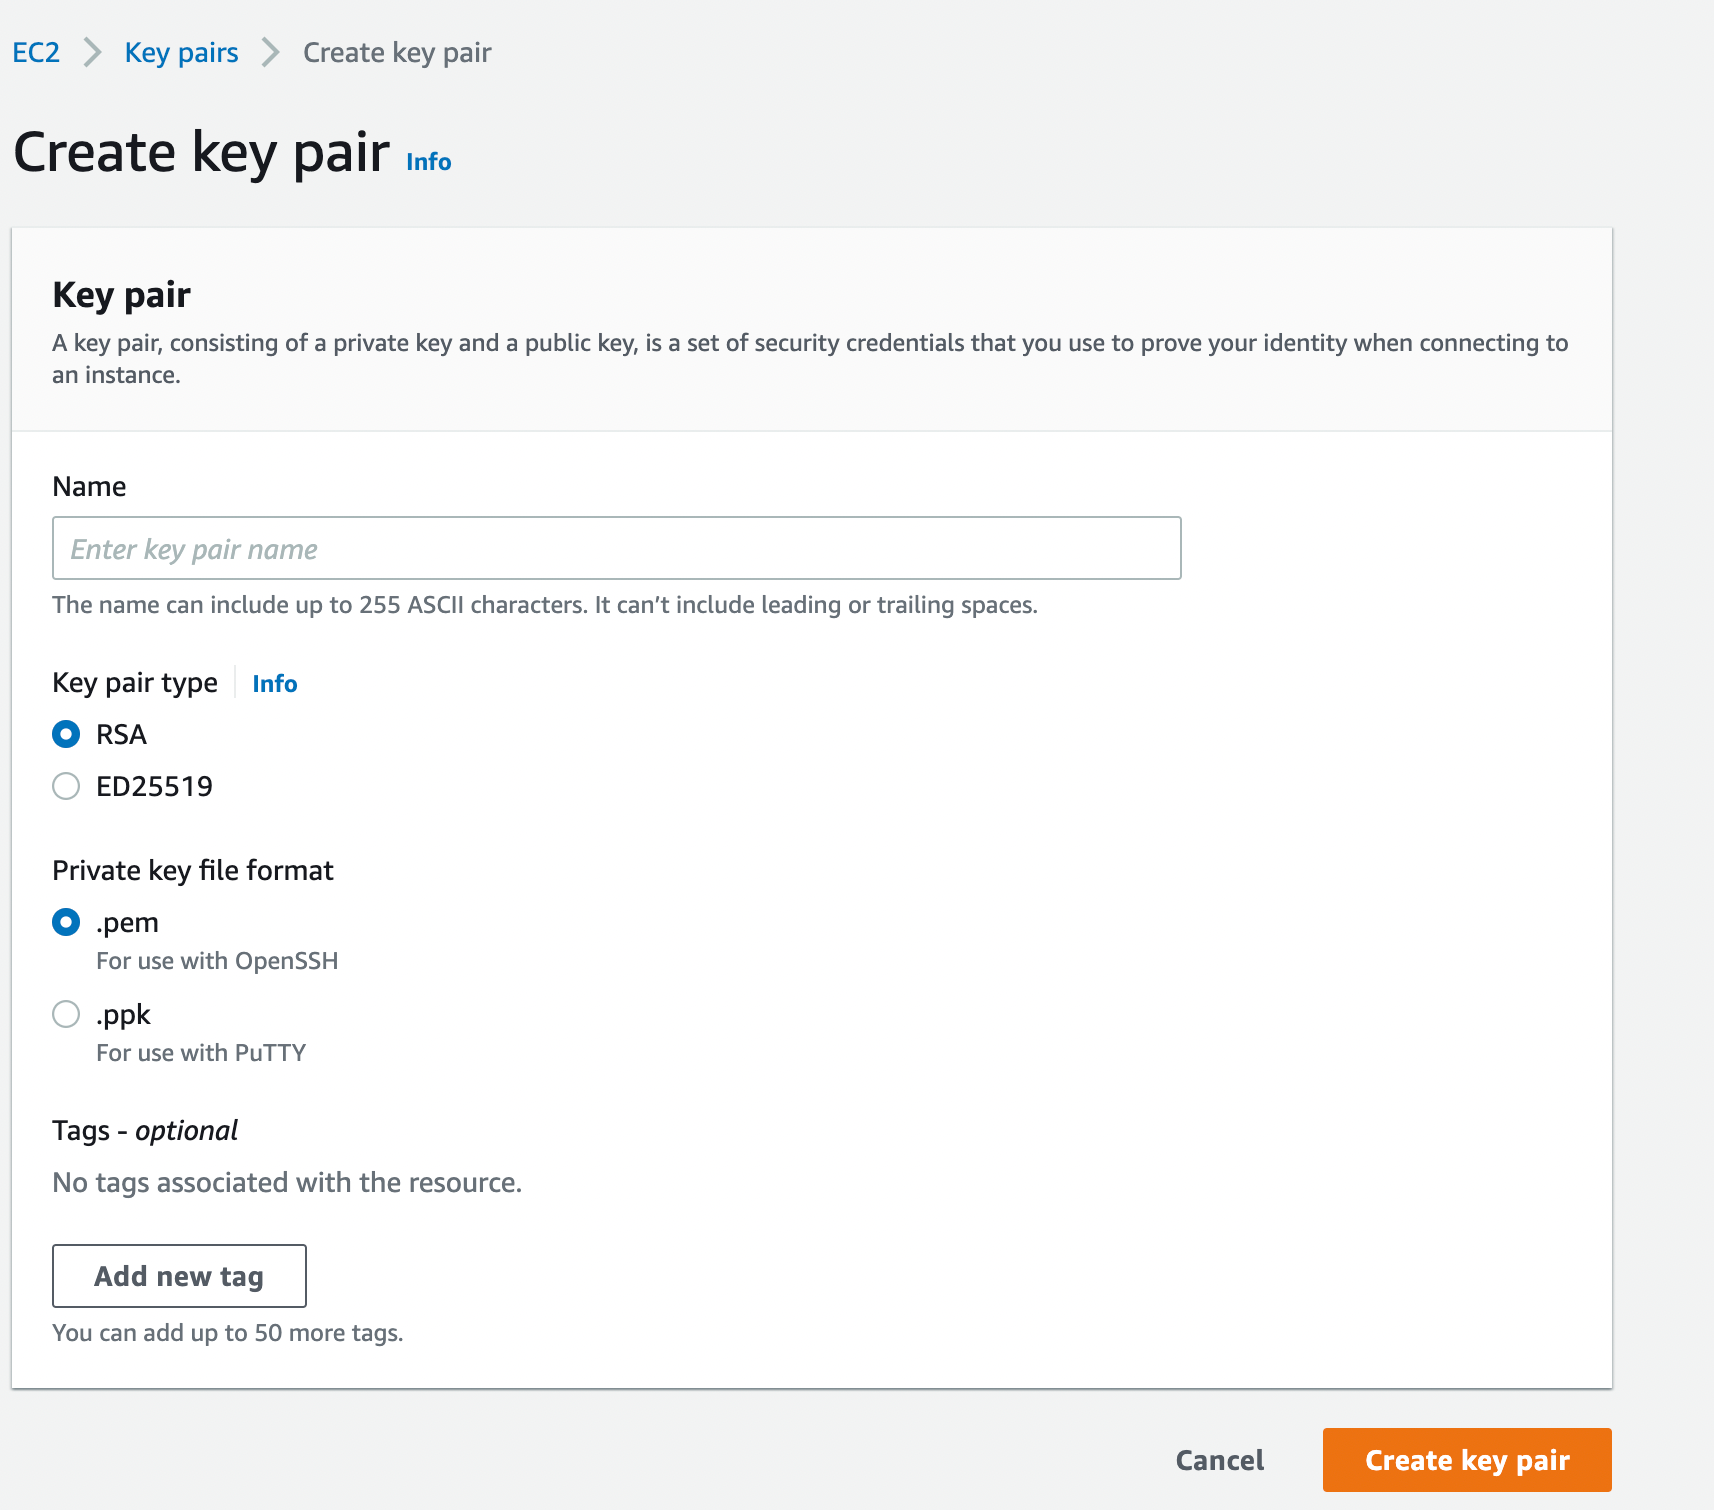Image resolution: width=1714 pixels, height=1510 pixels.
Task: Click the orange Create key pair button
Action: click(1466, 1460)
